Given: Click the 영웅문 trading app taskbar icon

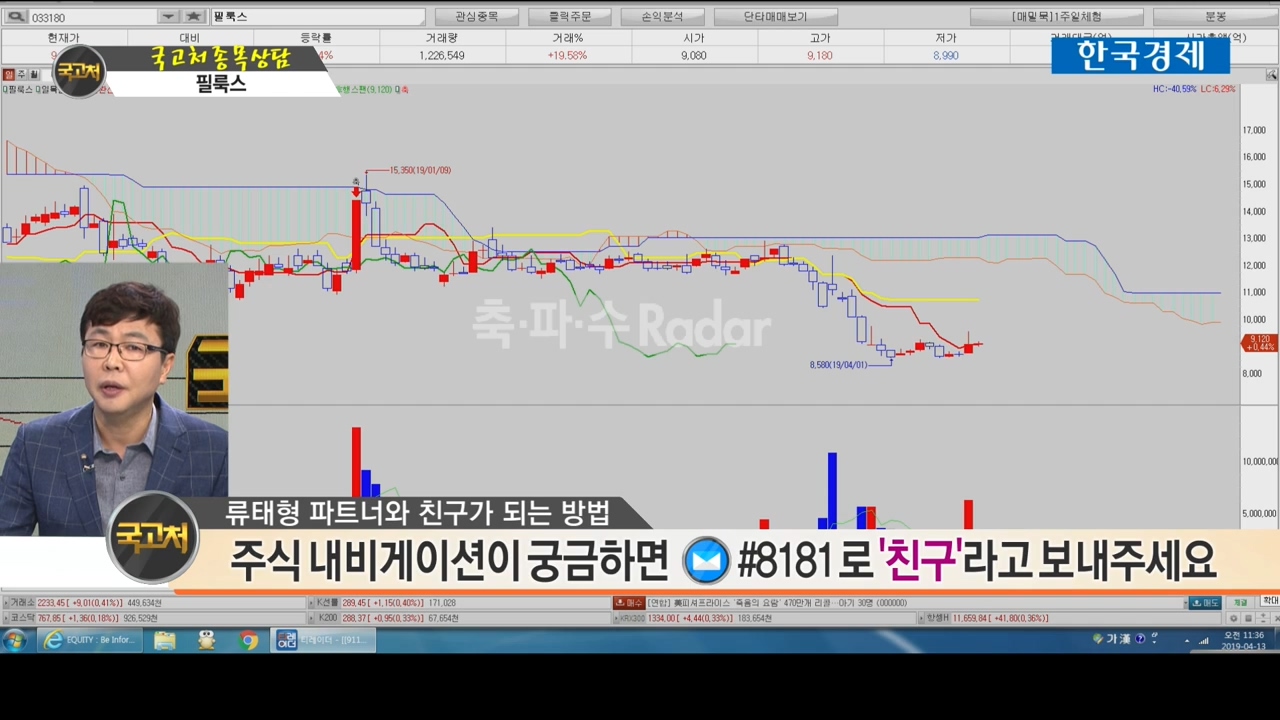Looking at the screenshot, I should pyautogui.click(x=323, y=641).
